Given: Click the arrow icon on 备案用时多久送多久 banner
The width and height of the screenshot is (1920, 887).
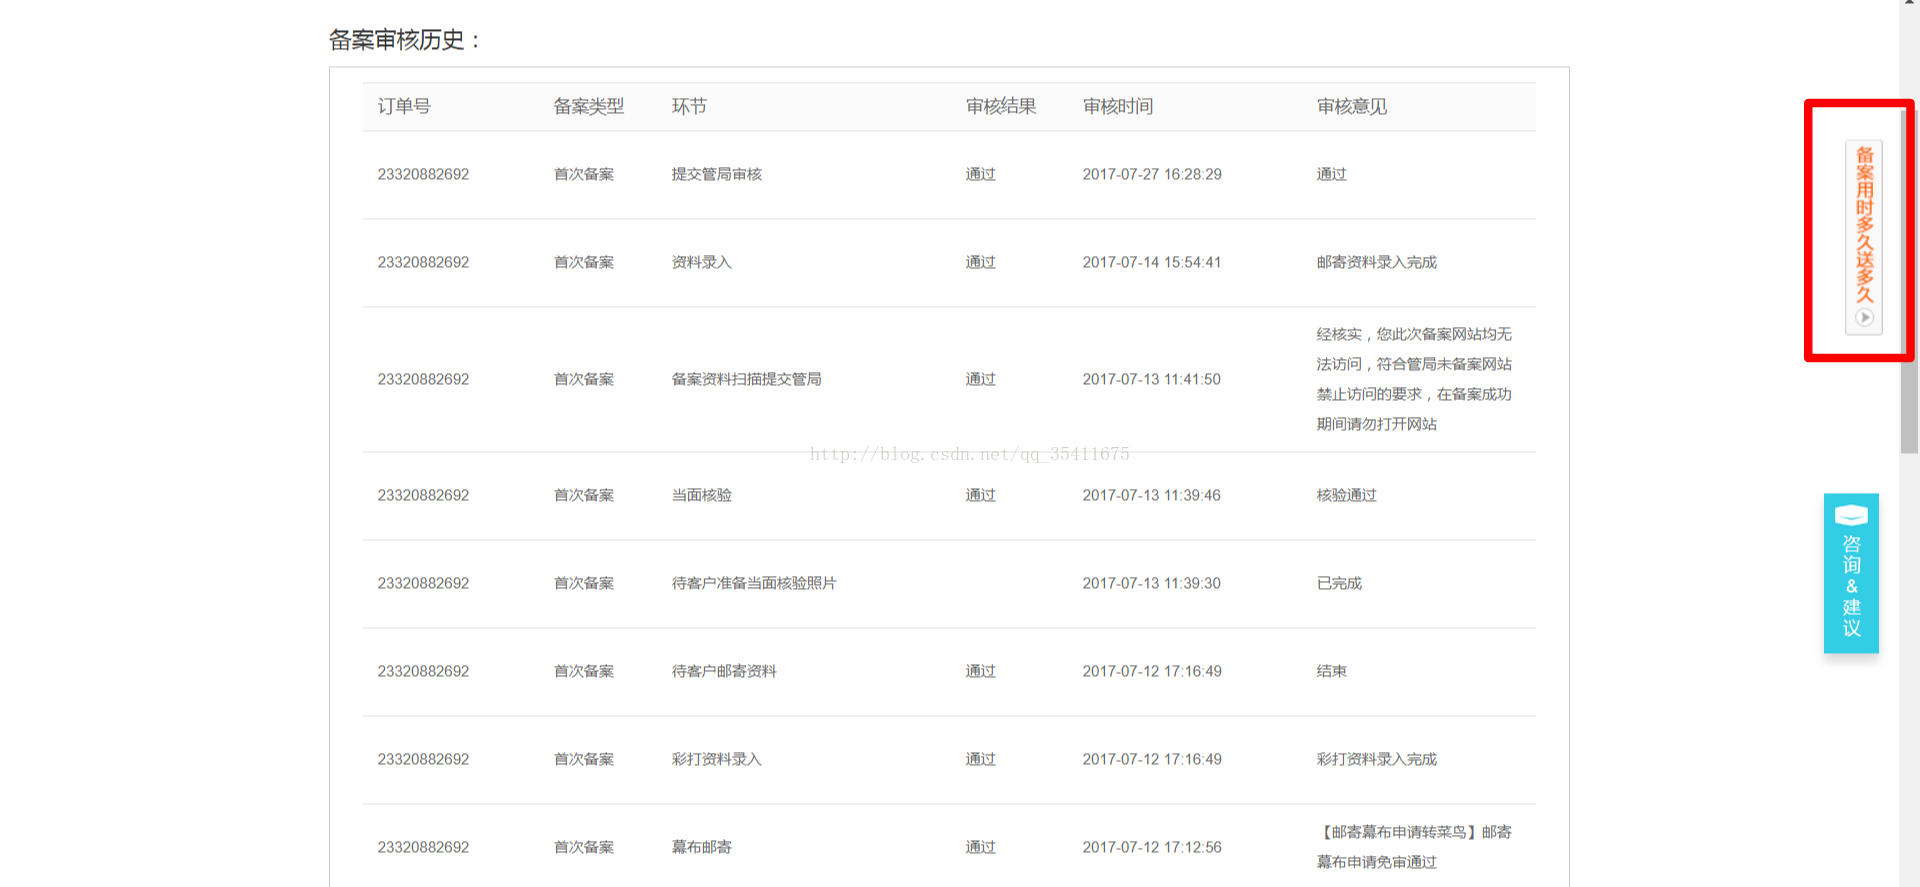Looking at the screenshot, I should 1864,318.
